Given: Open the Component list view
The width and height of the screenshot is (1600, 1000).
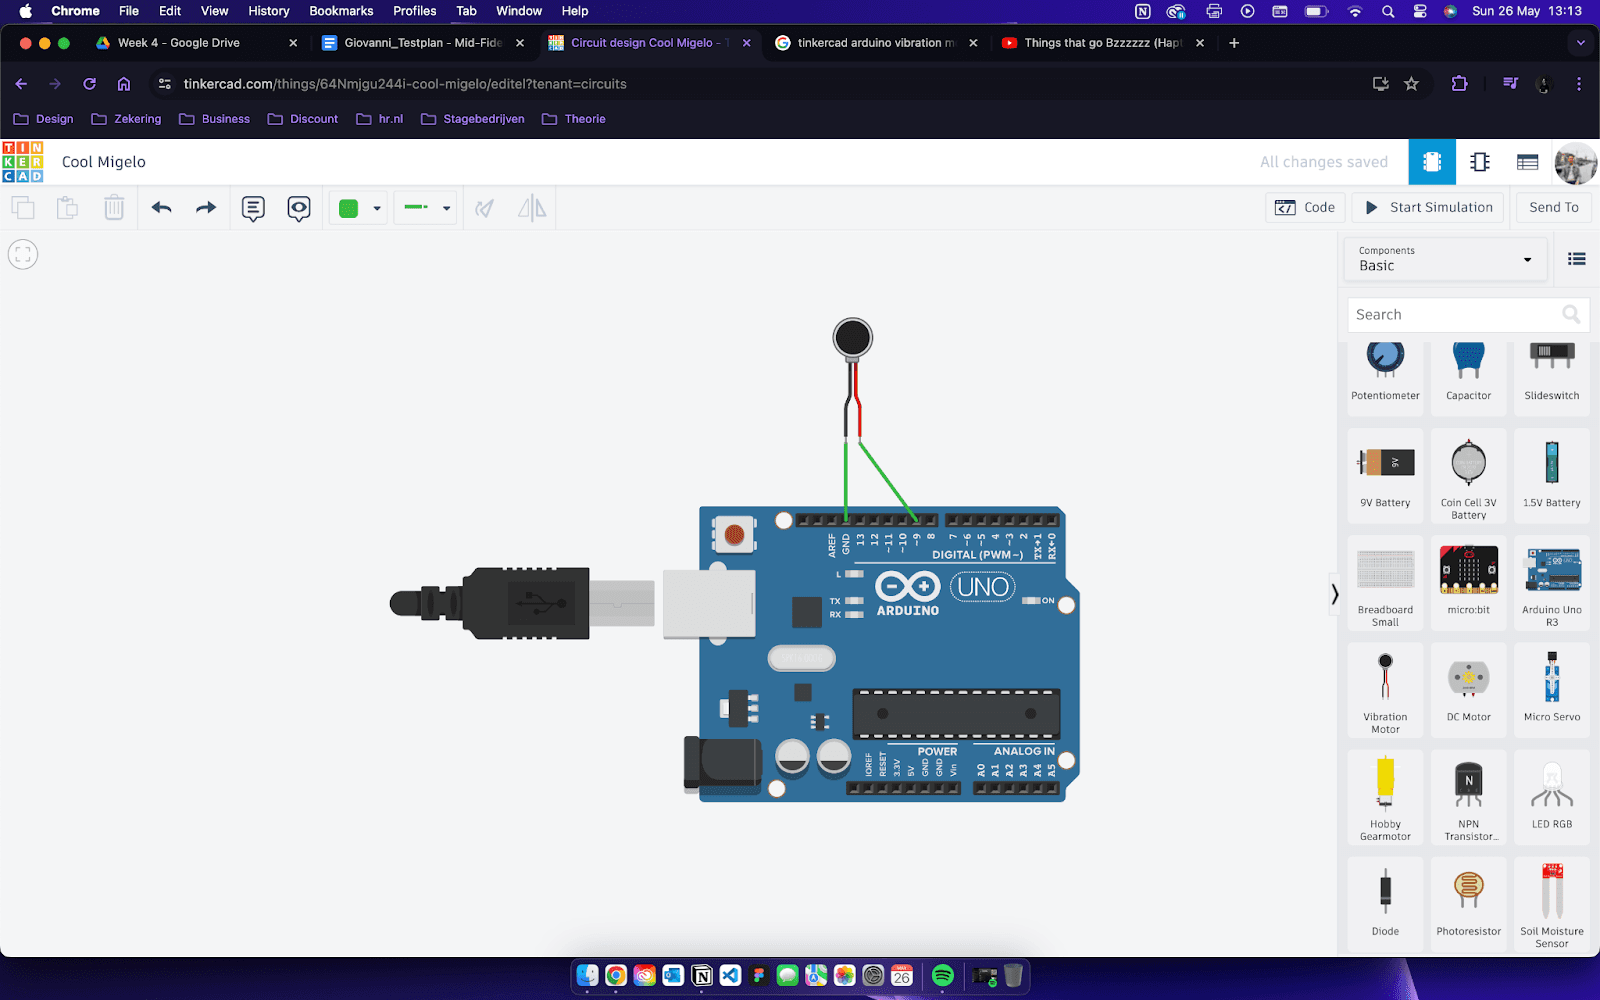Looking at the screenshot, I should (1527, 162).
